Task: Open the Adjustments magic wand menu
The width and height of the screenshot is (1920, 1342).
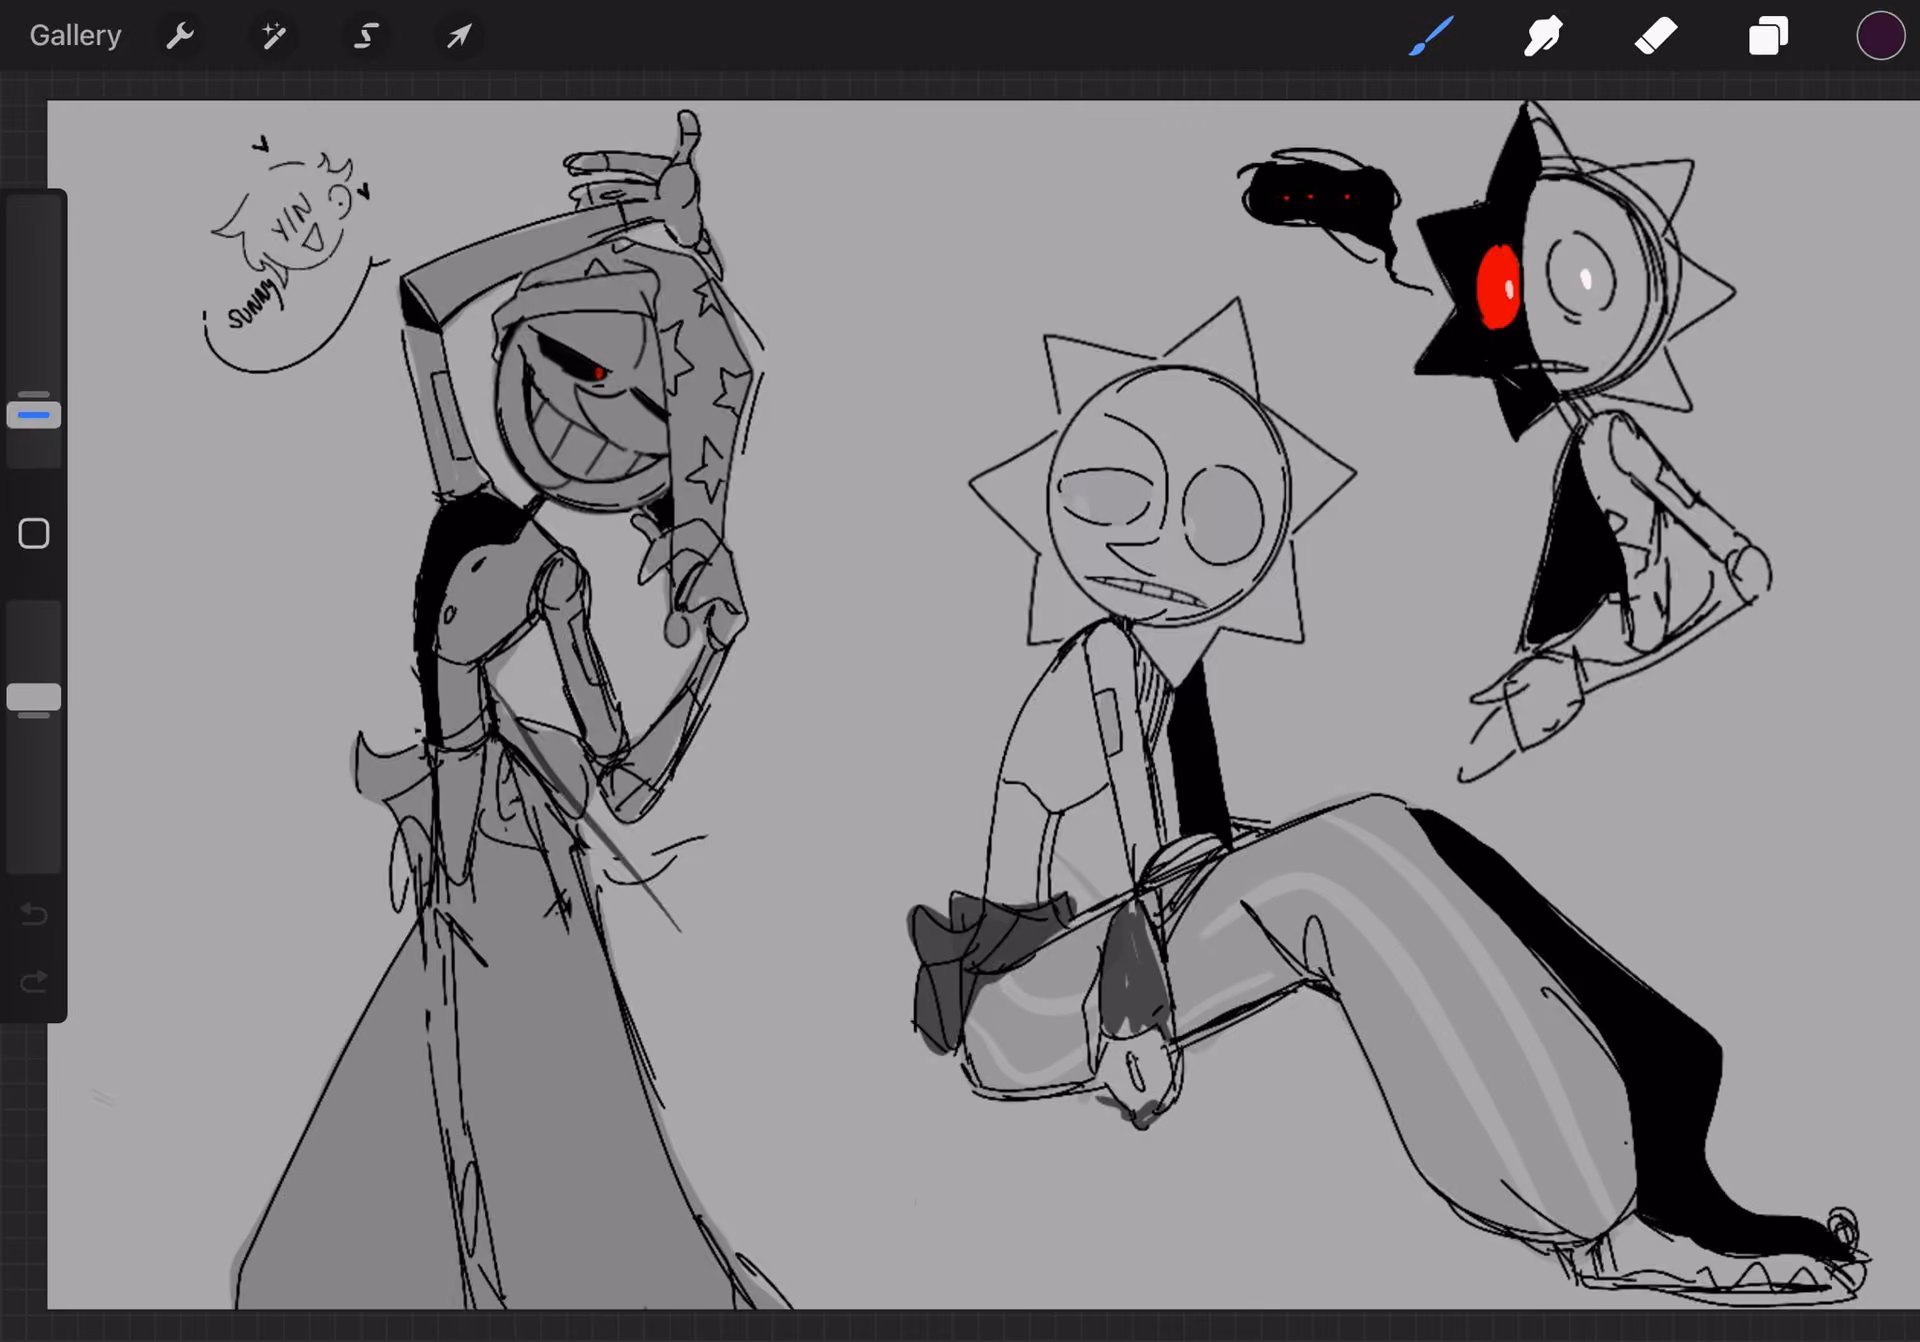Action: coord(273,36)
